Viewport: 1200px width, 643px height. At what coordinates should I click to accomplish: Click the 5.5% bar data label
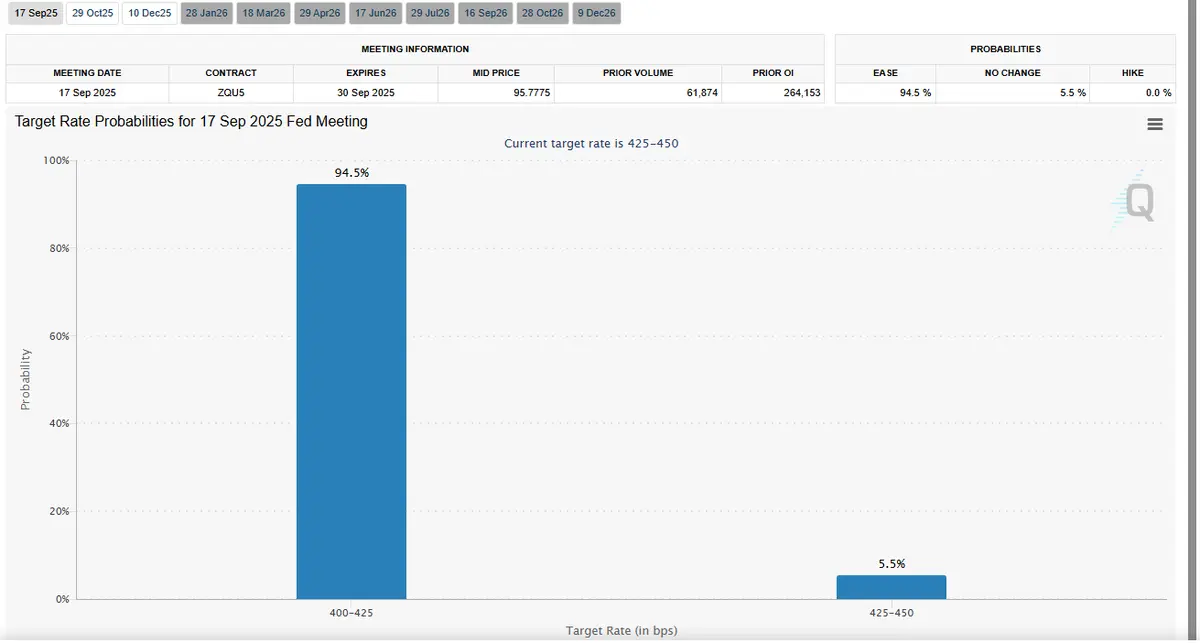(x=892, y=564)
